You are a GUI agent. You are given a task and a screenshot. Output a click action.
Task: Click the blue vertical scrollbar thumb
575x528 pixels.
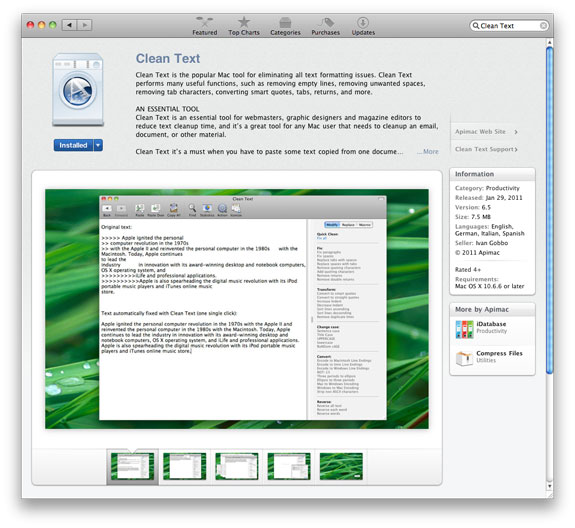(x=549, y=210)
